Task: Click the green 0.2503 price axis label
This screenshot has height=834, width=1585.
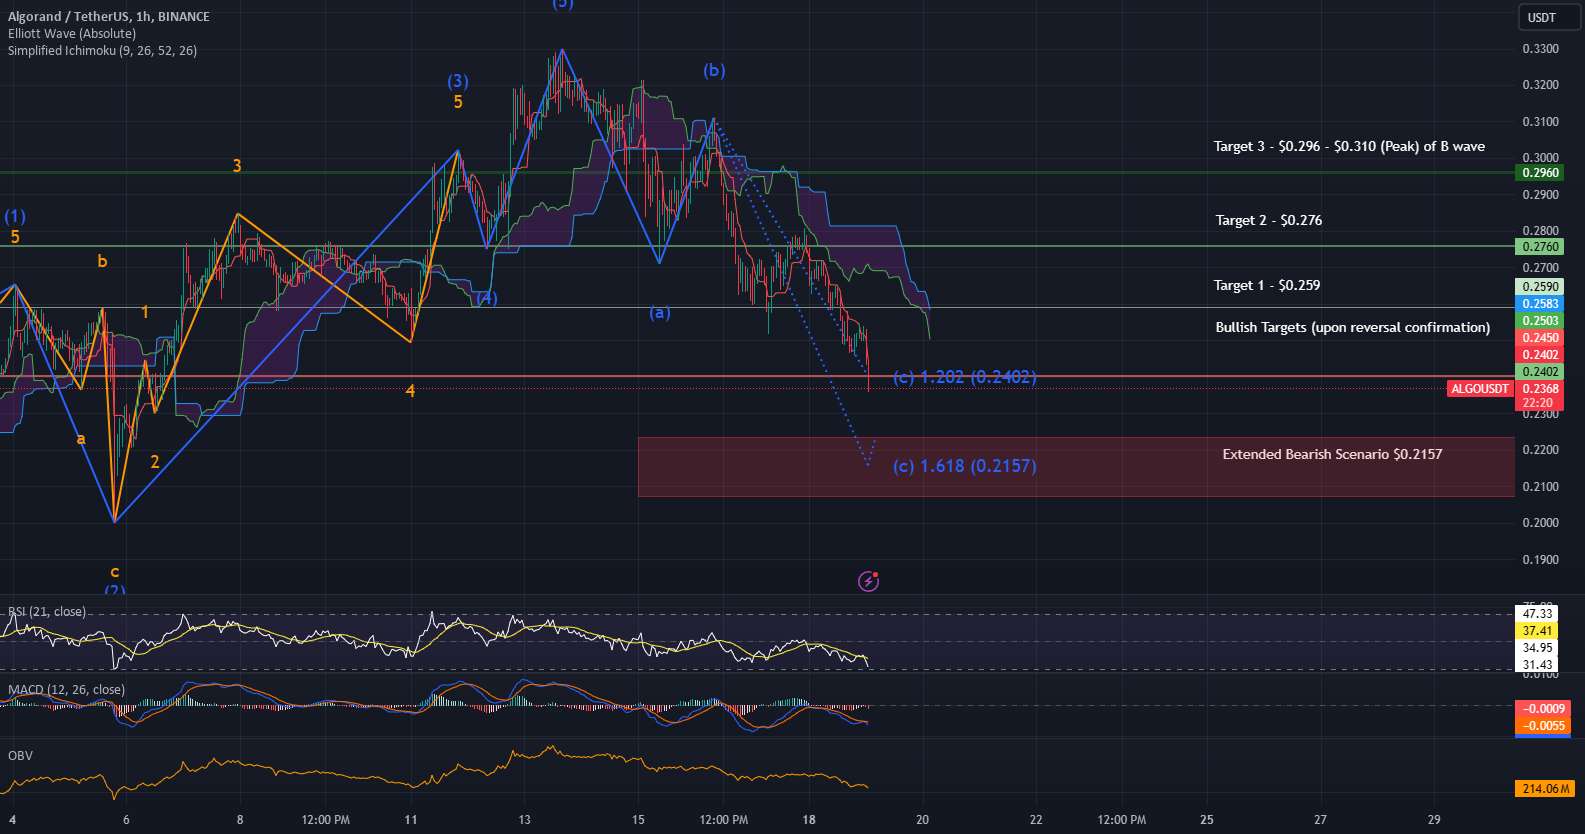Action: (1541, 321)
